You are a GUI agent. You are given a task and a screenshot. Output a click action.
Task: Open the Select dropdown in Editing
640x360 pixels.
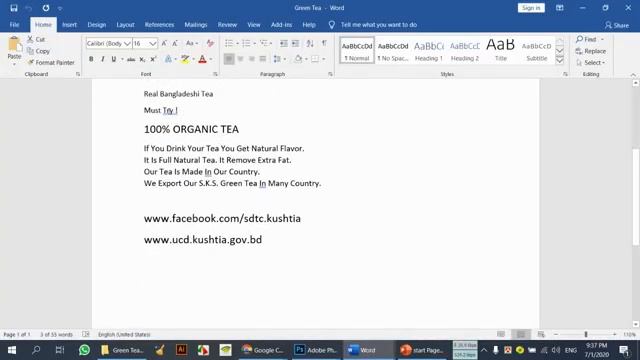pyautogui.click(x=591, y=62)
